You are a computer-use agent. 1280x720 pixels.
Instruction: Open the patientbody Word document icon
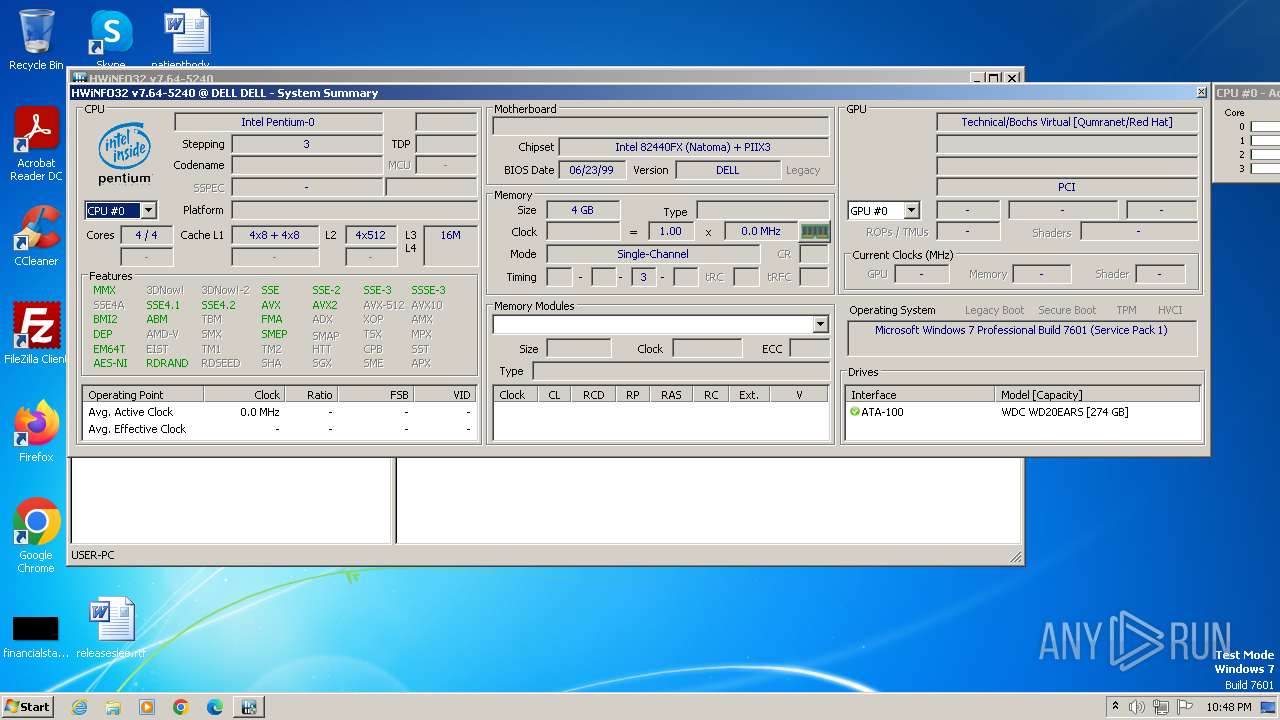[187, 40]
